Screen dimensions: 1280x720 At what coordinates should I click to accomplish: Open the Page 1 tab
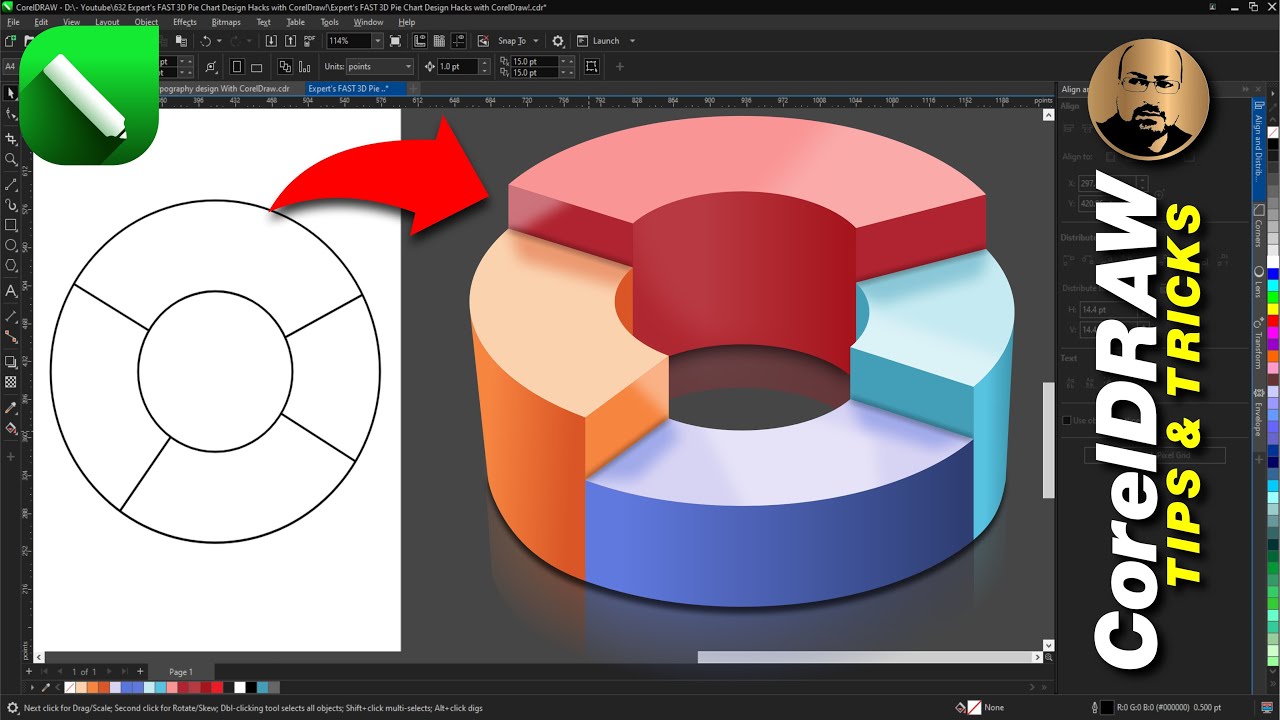click(x=181, y=672)
